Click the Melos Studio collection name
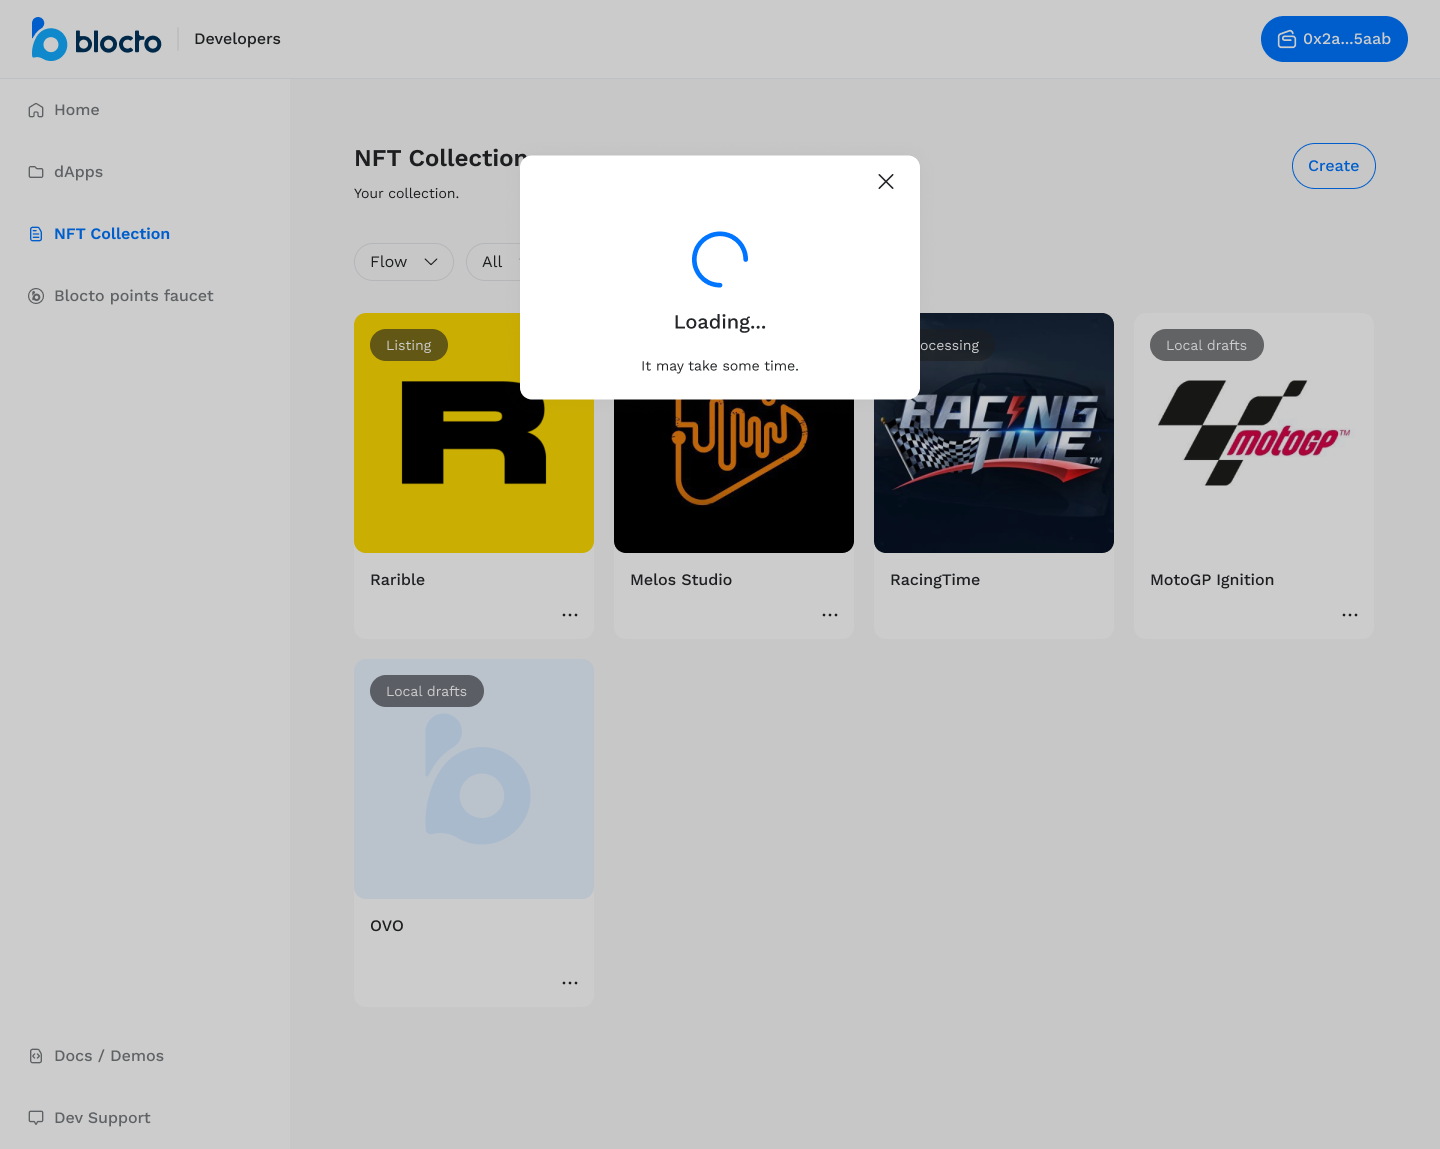1440x1149 pixels. [x=681, y=580]
